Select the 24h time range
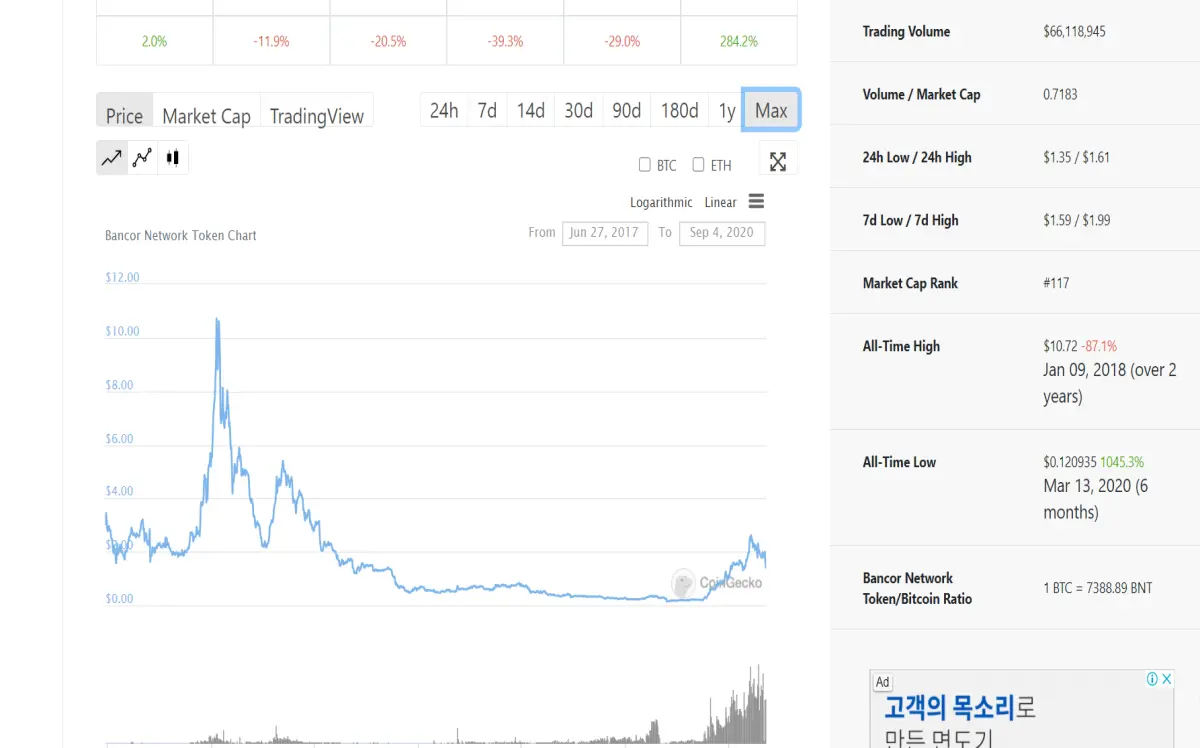This screenshot has height=748, width=1200. 444,110
